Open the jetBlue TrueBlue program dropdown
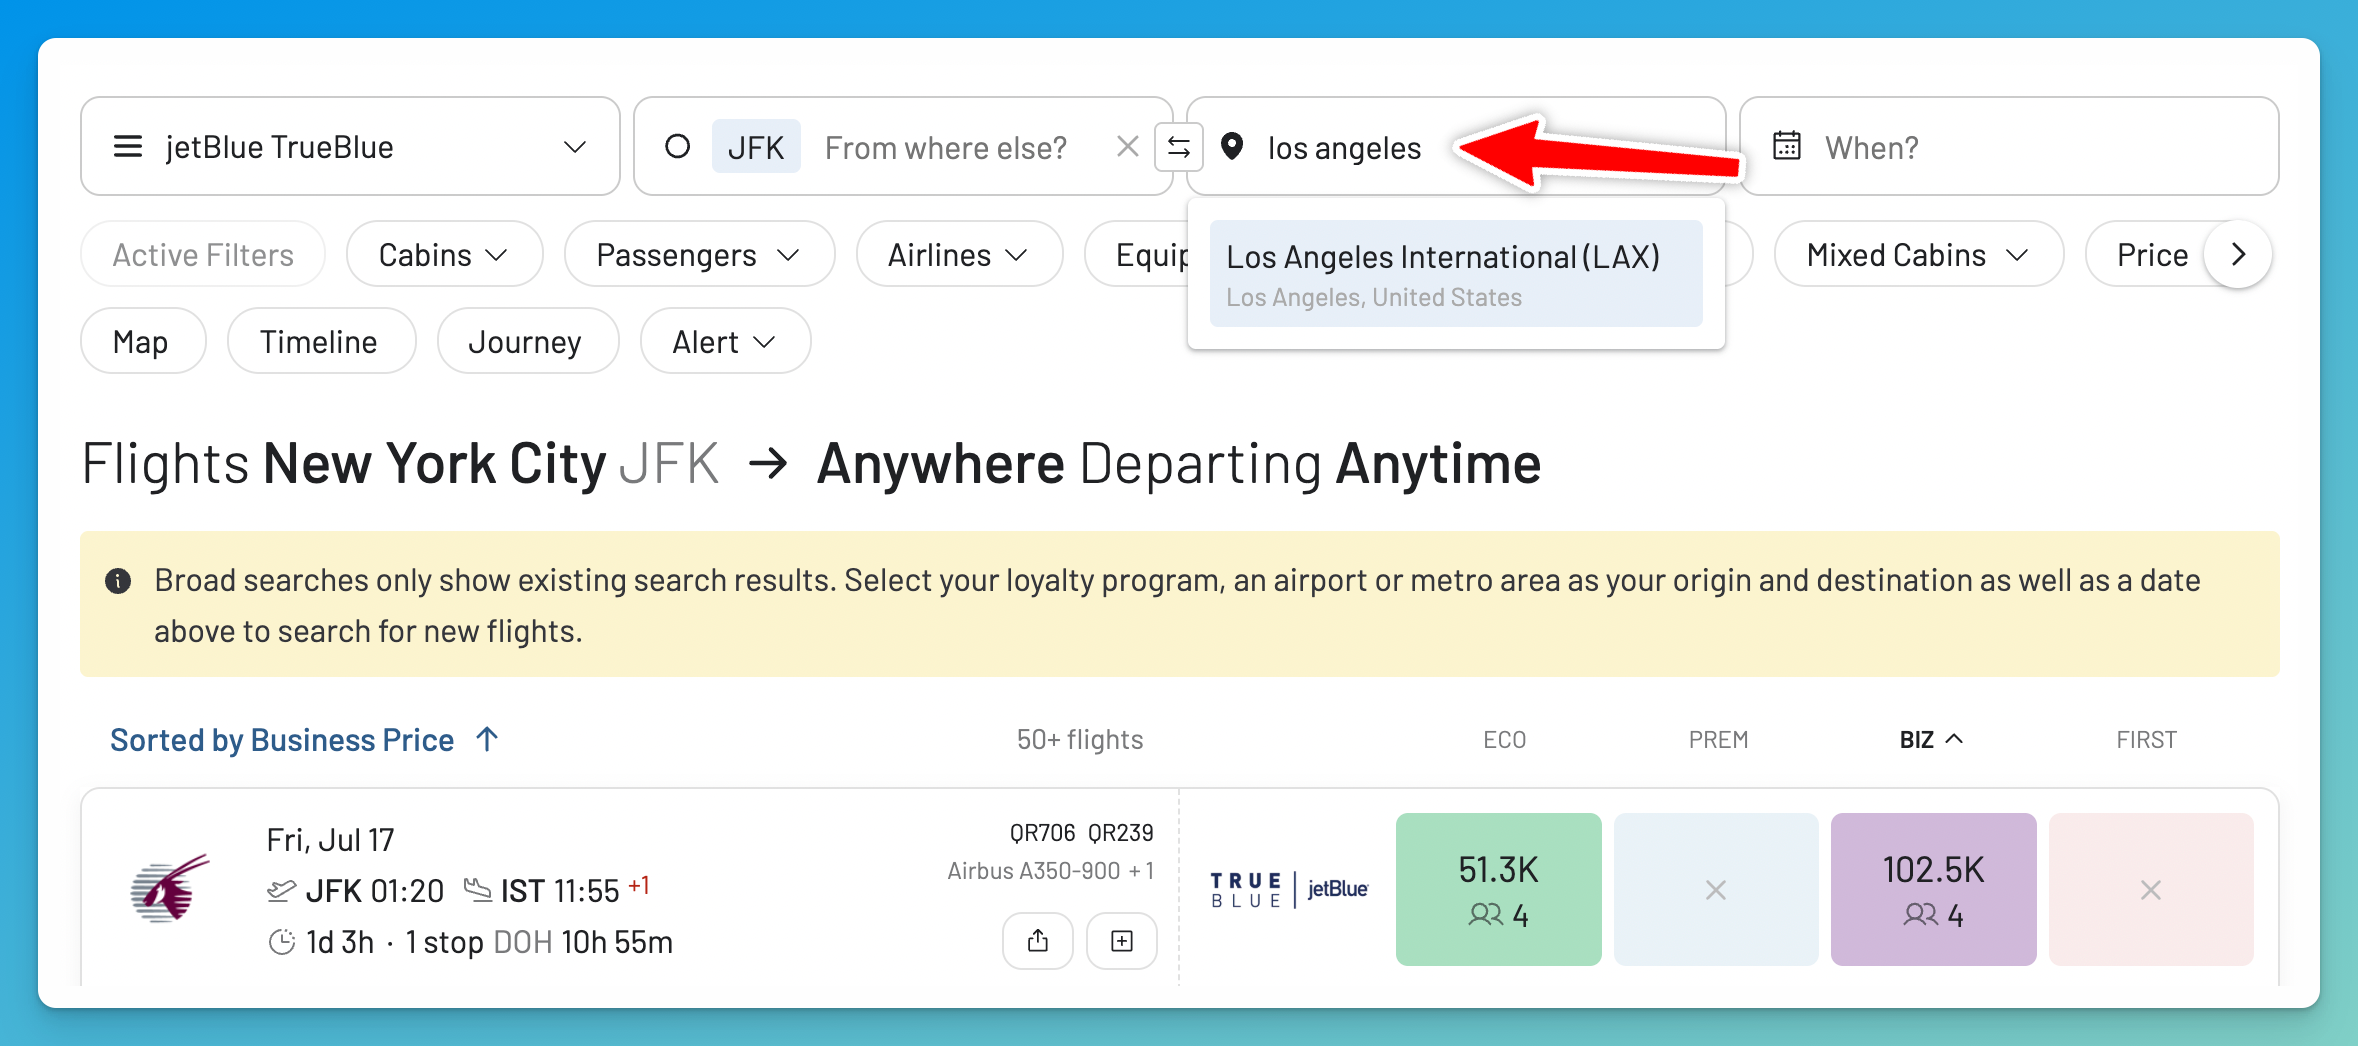Viewport: 2358px width, 1046px height. (x=350, y=146)
